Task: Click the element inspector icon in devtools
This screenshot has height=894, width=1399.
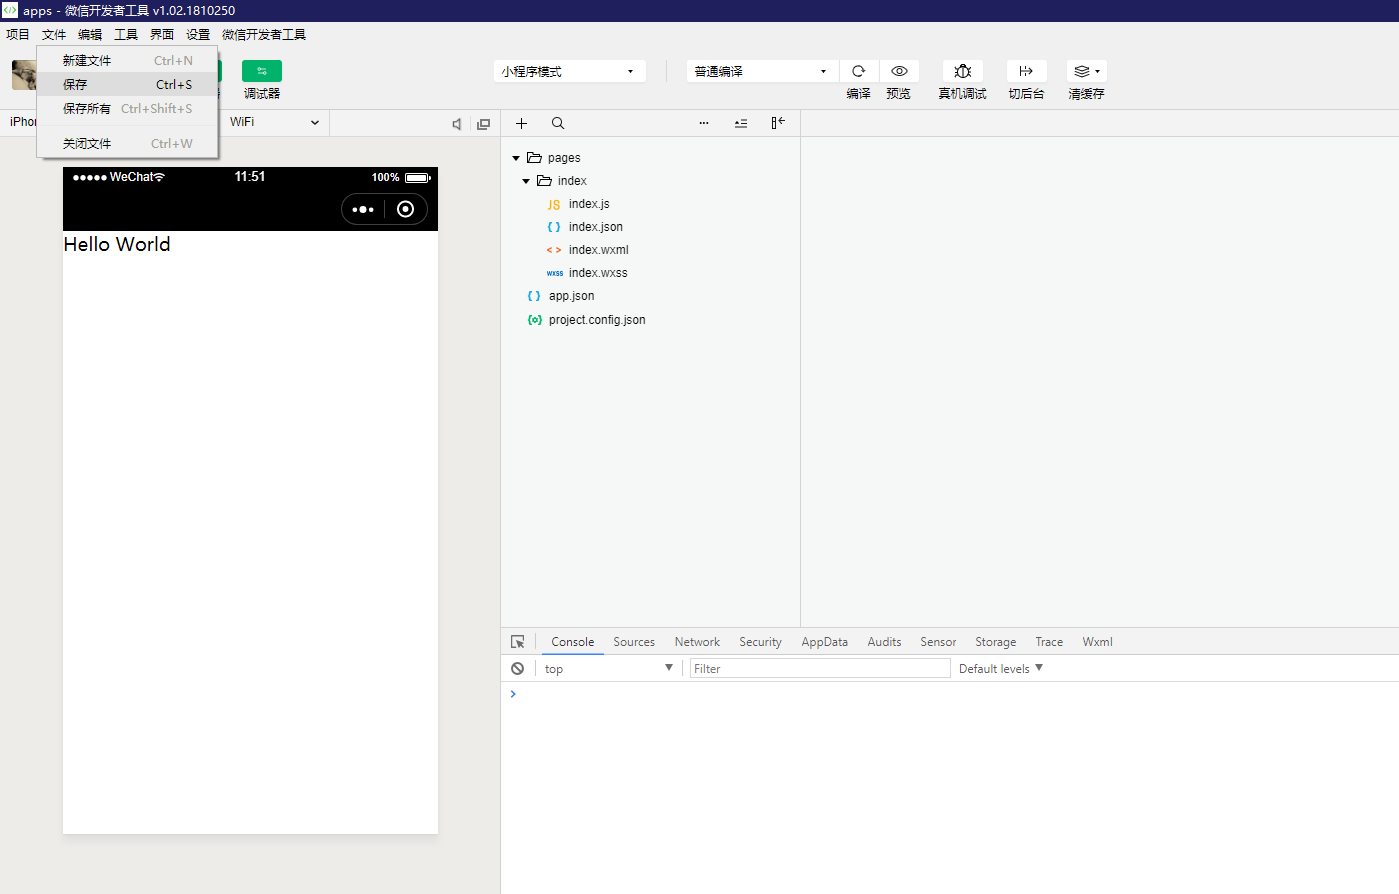Action: (x=518, y=642)
